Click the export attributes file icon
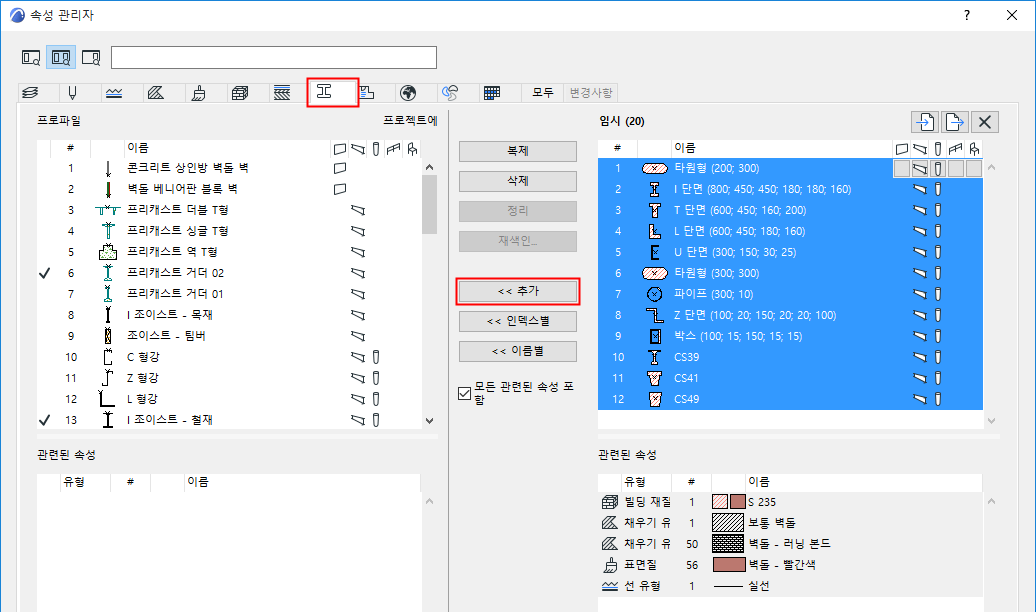This screenshot has height=612, width=1036. coord(955,122)
